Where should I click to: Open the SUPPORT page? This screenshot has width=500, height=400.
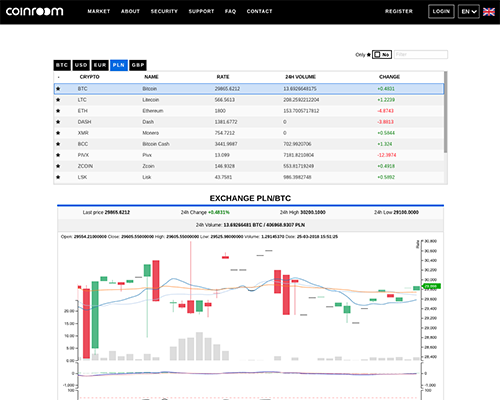[201, 11]
